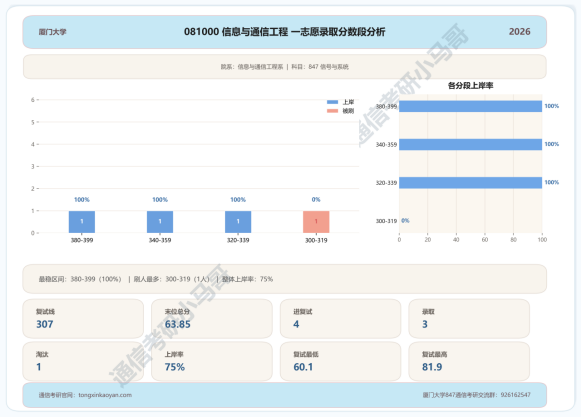Open the 淘汰 1 stat card

[x=83, y=361]
